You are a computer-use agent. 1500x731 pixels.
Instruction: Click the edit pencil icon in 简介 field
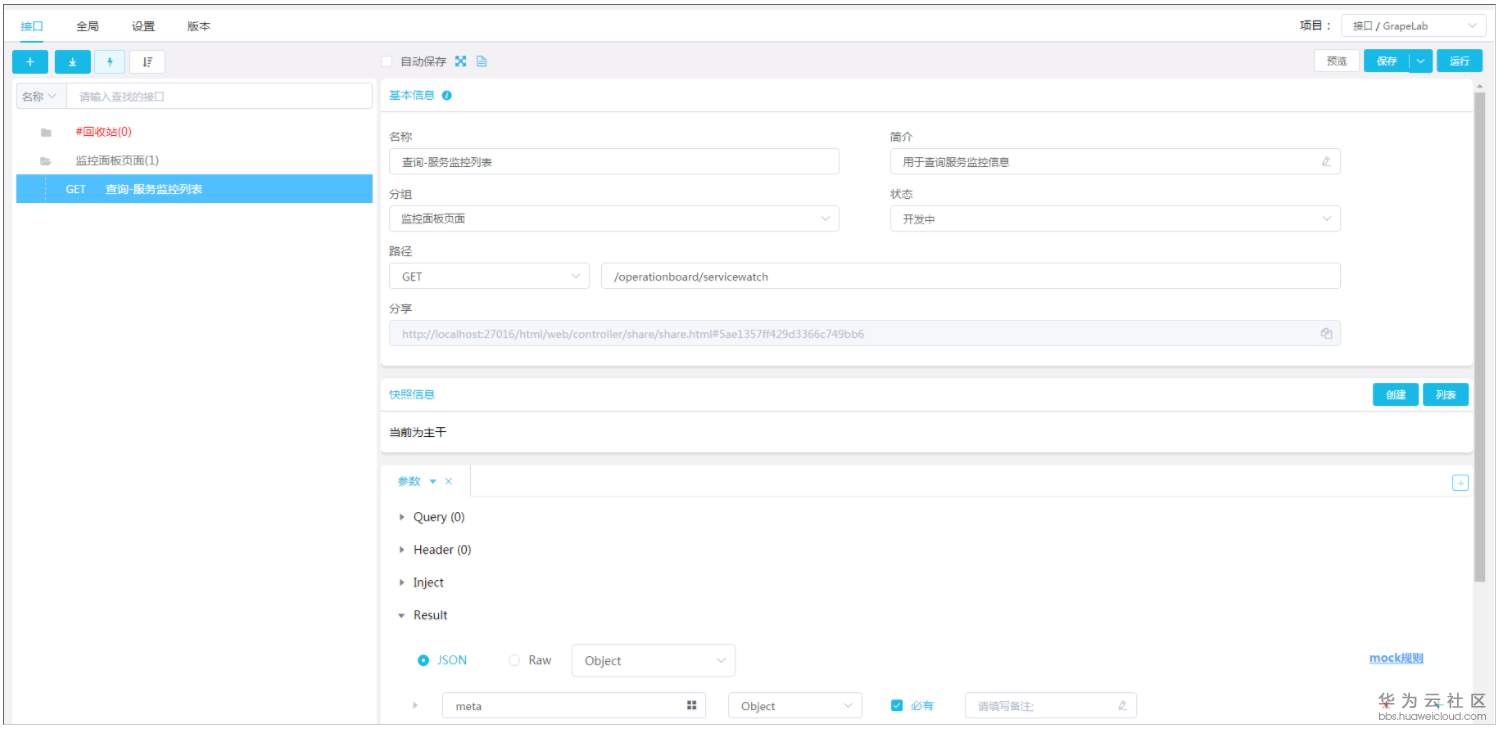tap(1326, 162)
